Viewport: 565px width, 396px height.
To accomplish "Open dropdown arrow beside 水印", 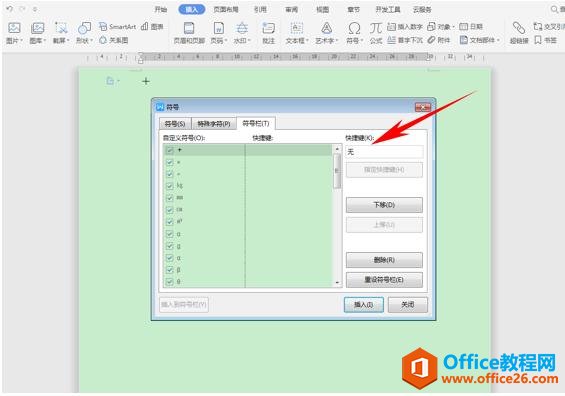I will pyautogui.click(x=249, y=41).
